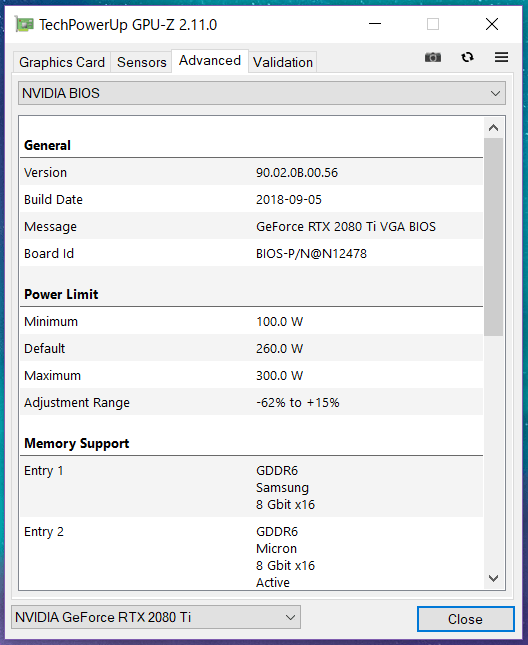Image resolution: width=528 pixels, height=645 pixels.
Task: Select Board Id value BIOS-P/N@N12478
Action: coord(311,253)
